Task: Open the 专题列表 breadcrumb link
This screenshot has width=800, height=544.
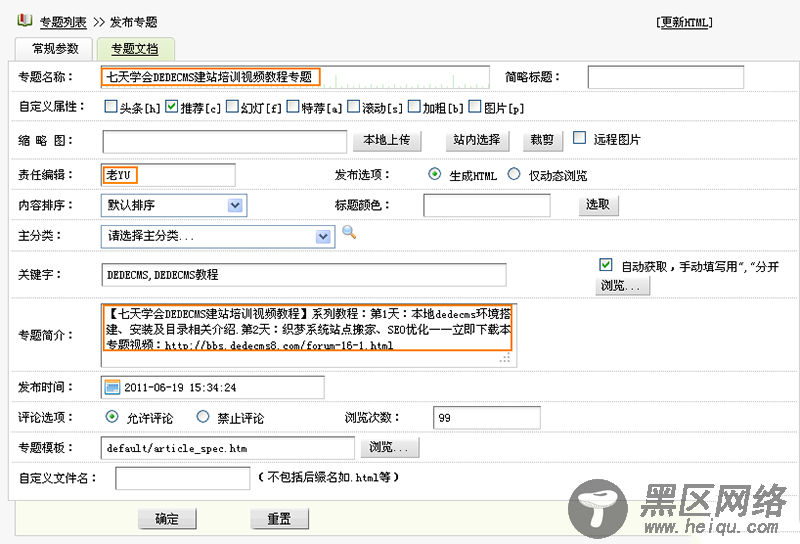Action: click(63, 22)
